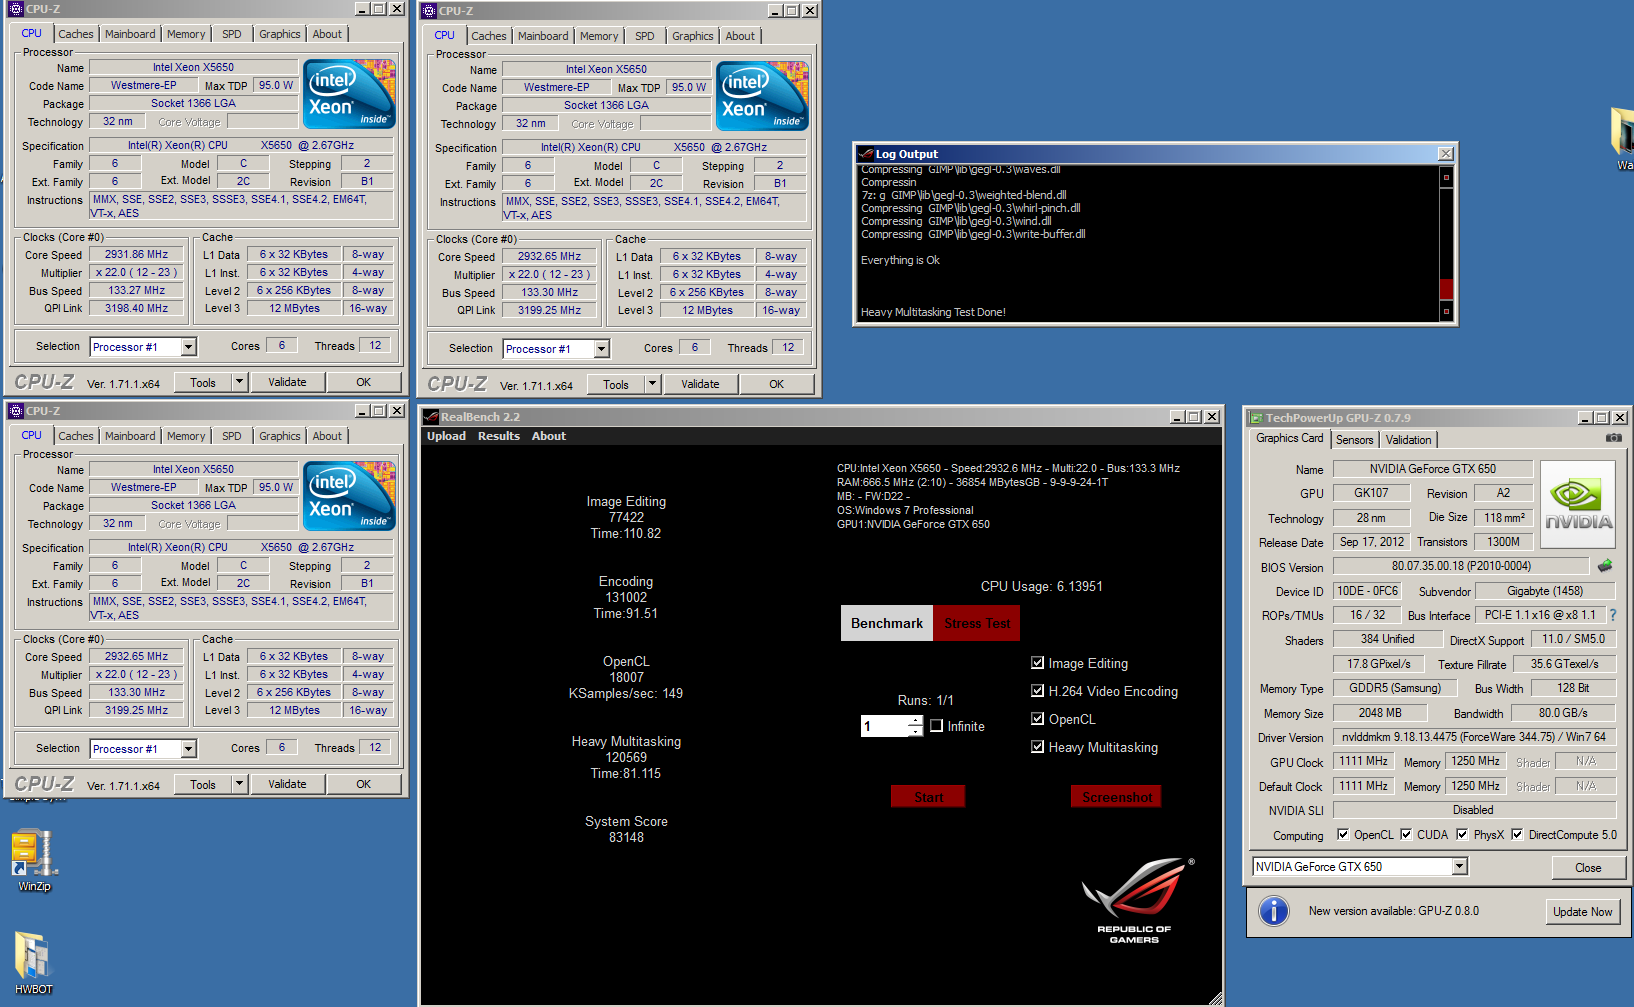Viewport: 1634px width, 1007px height.
Task: Toggle the CUDA checkbox in GPU-Z
Action: point(1406,835)
